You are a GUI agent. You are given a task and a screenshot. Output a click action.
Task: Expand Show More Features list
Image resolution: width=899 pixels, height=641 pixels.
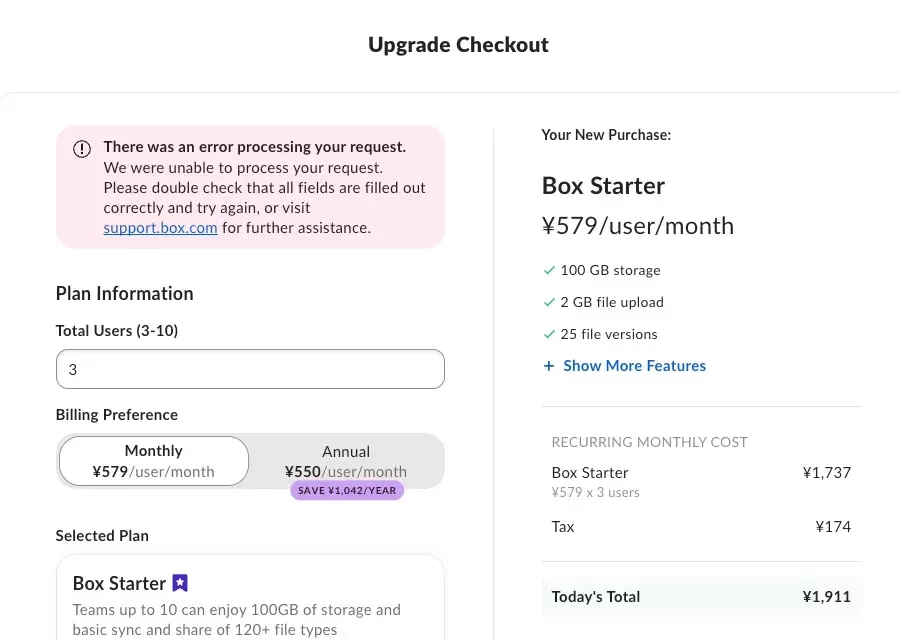(634, 366)
